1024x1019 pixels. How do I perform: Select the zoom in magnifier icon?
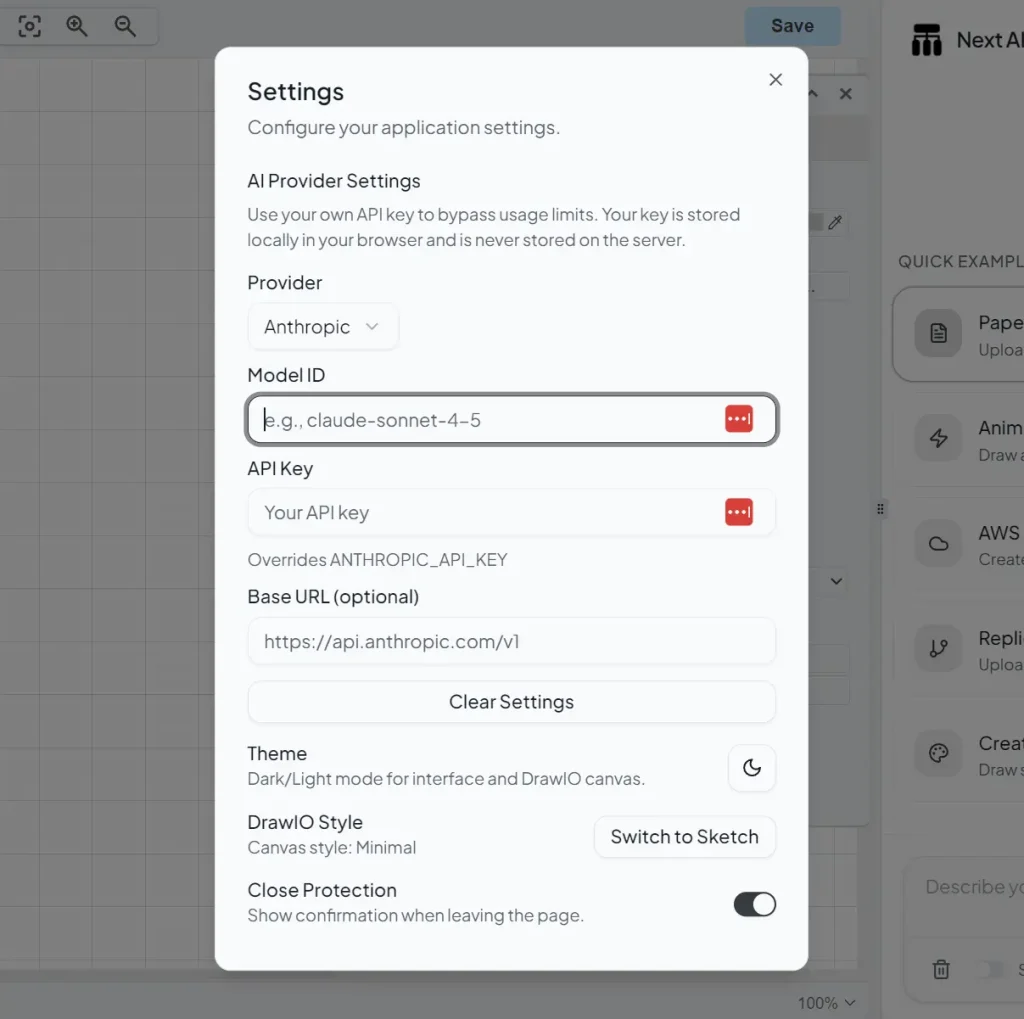click(77, 26)
